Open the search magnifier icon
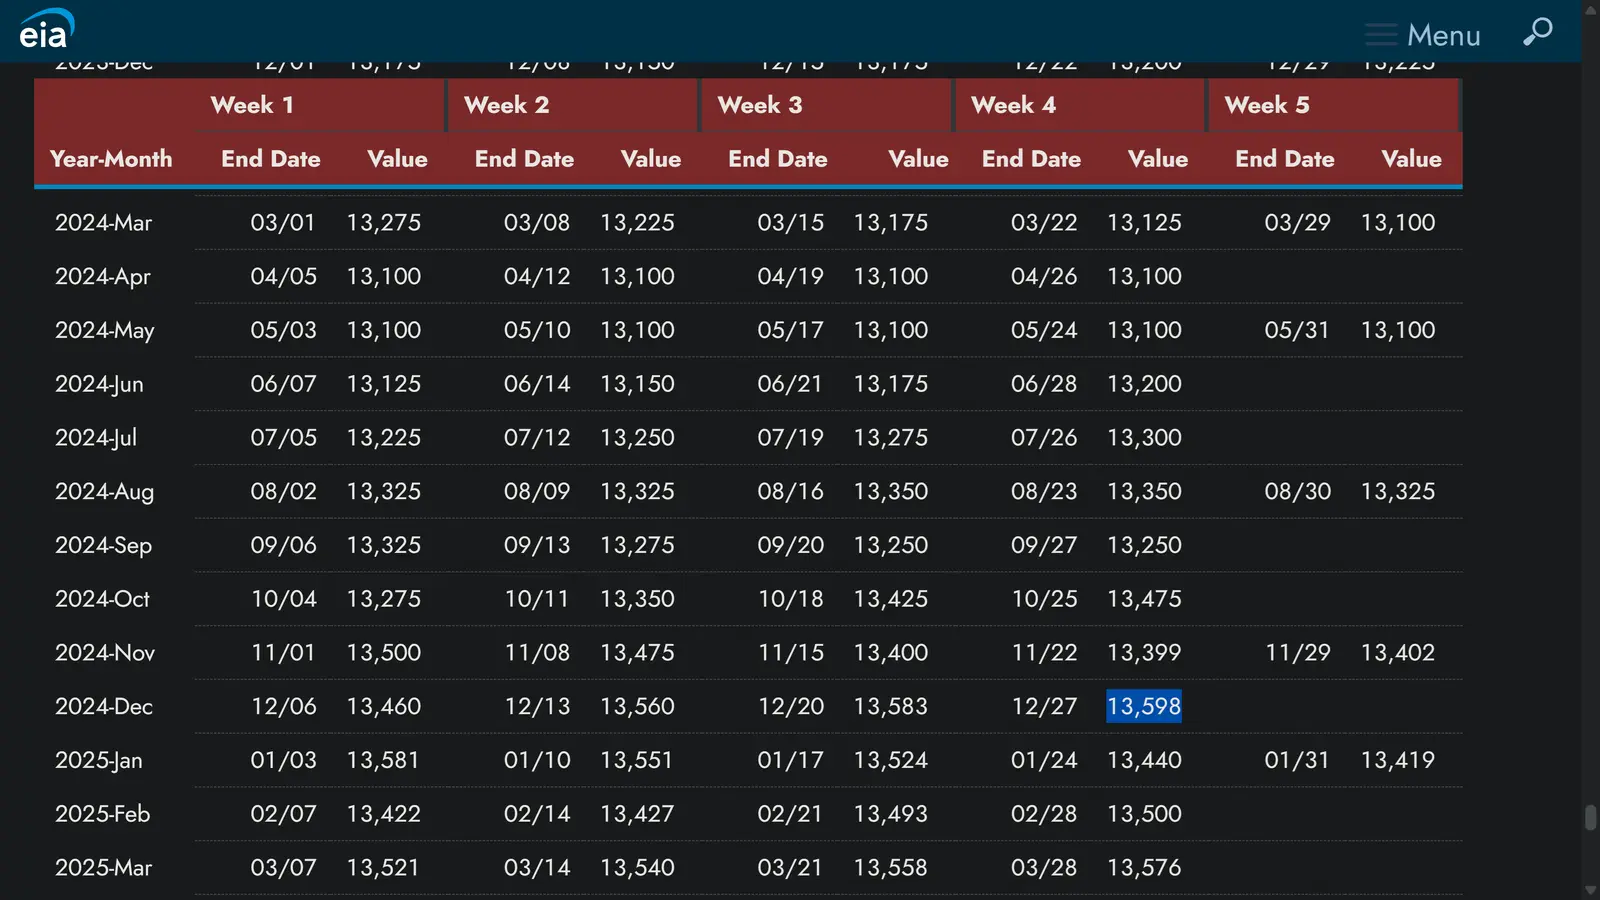 point(1537,32)
